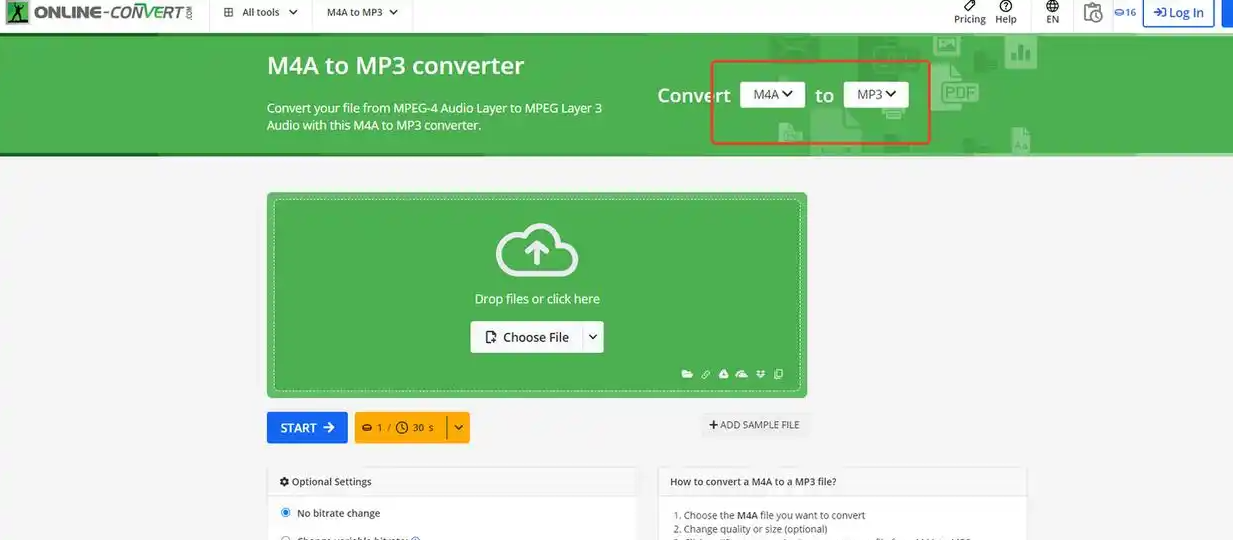Expand the MP3 target format dropdown

(876, 95)
